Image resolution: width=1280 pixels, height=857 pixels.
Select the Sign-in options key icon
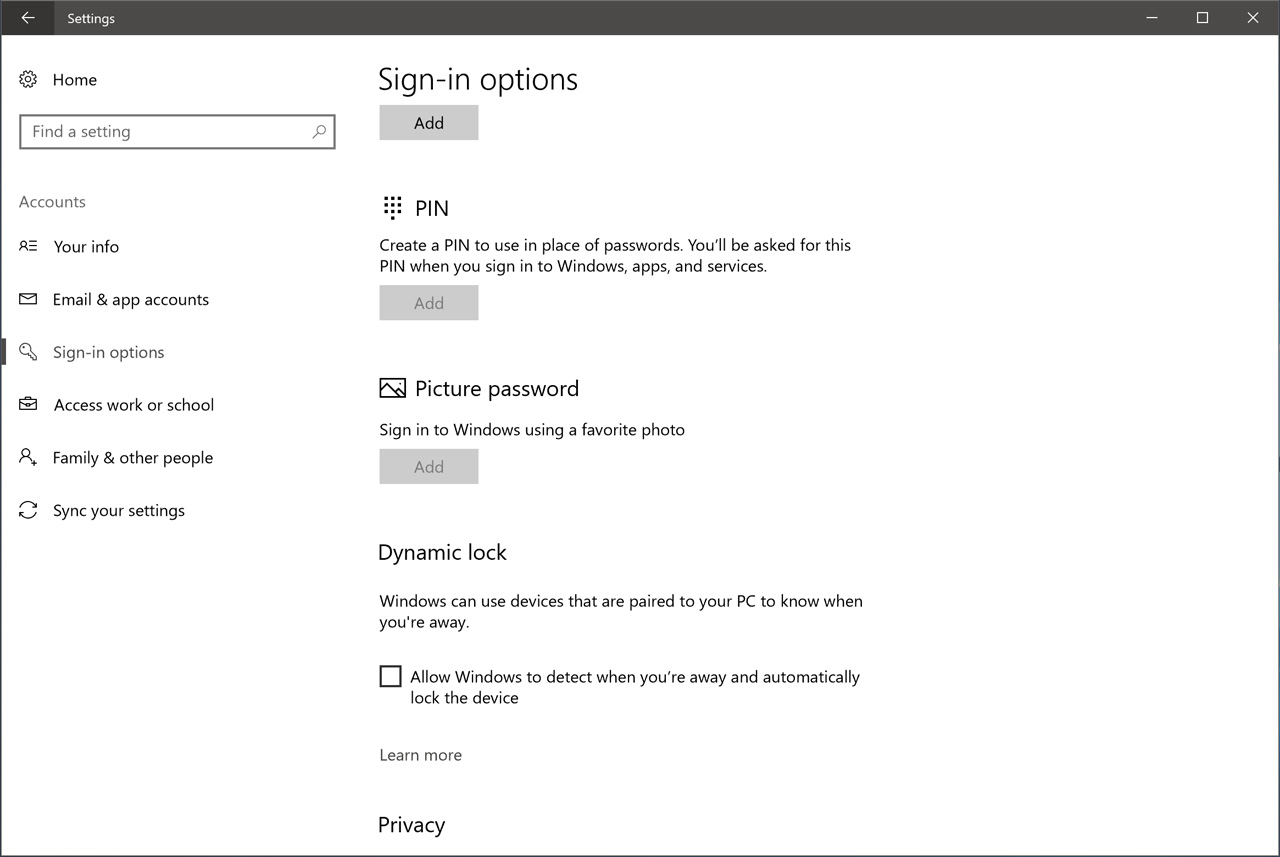(27, 351)
